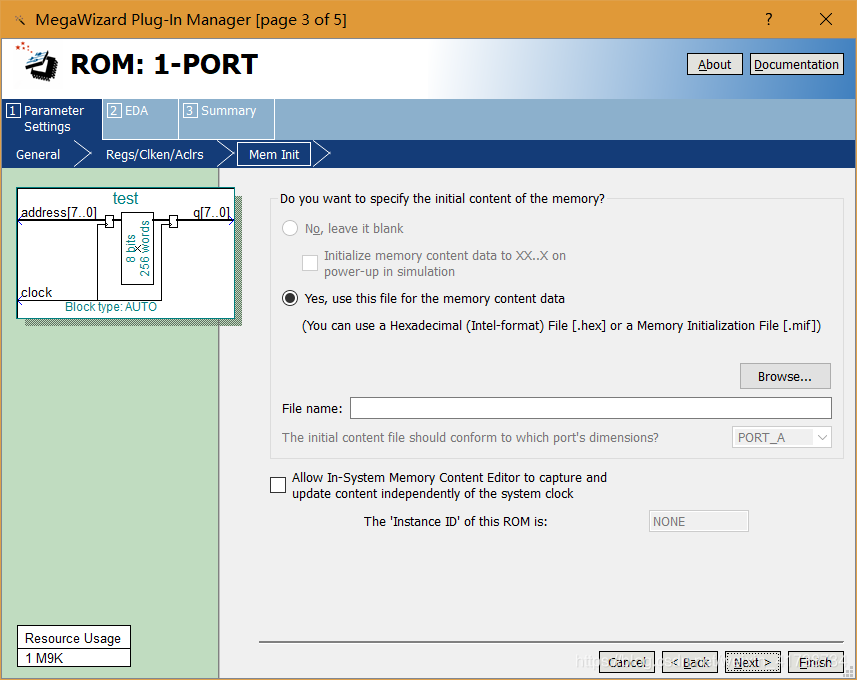The image size is (857, 680).
Task: Check 'Initialize memory content data to XX..X'
Action: click(x=310, y=263)
